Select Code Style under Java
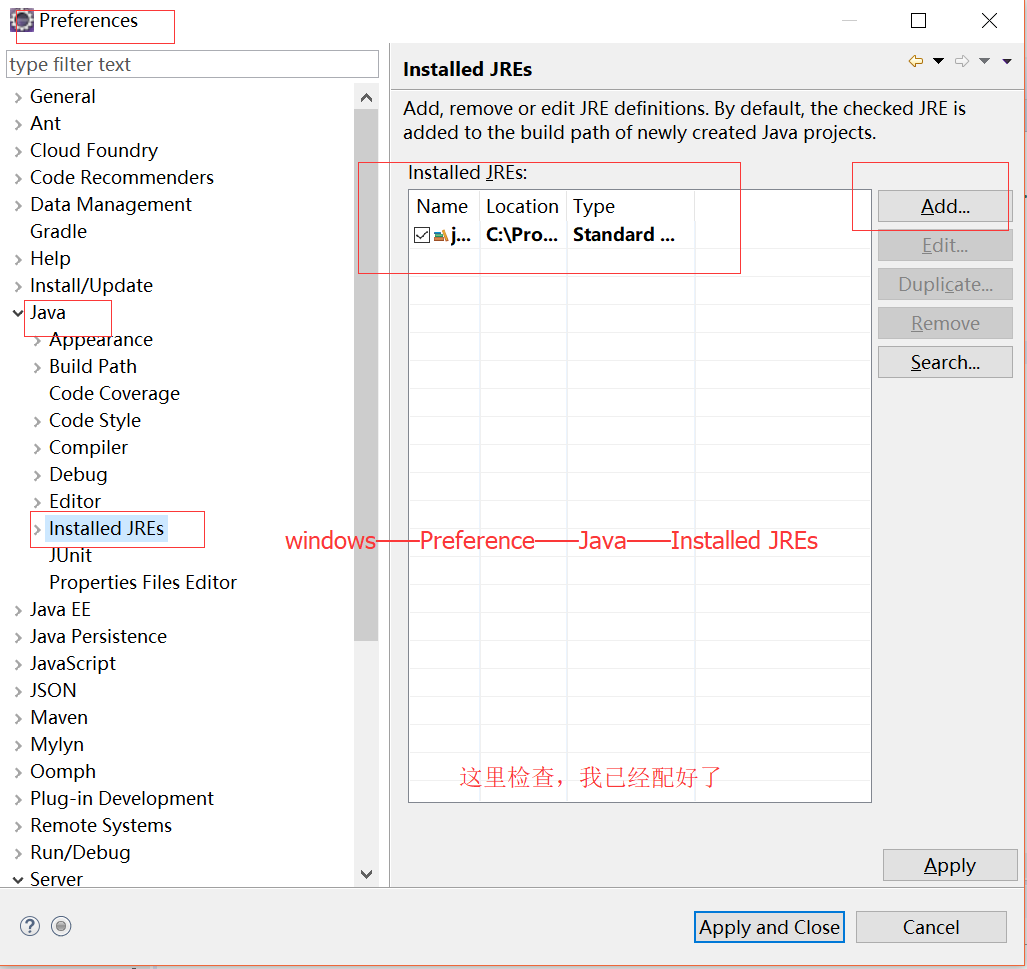 [95, 420]
